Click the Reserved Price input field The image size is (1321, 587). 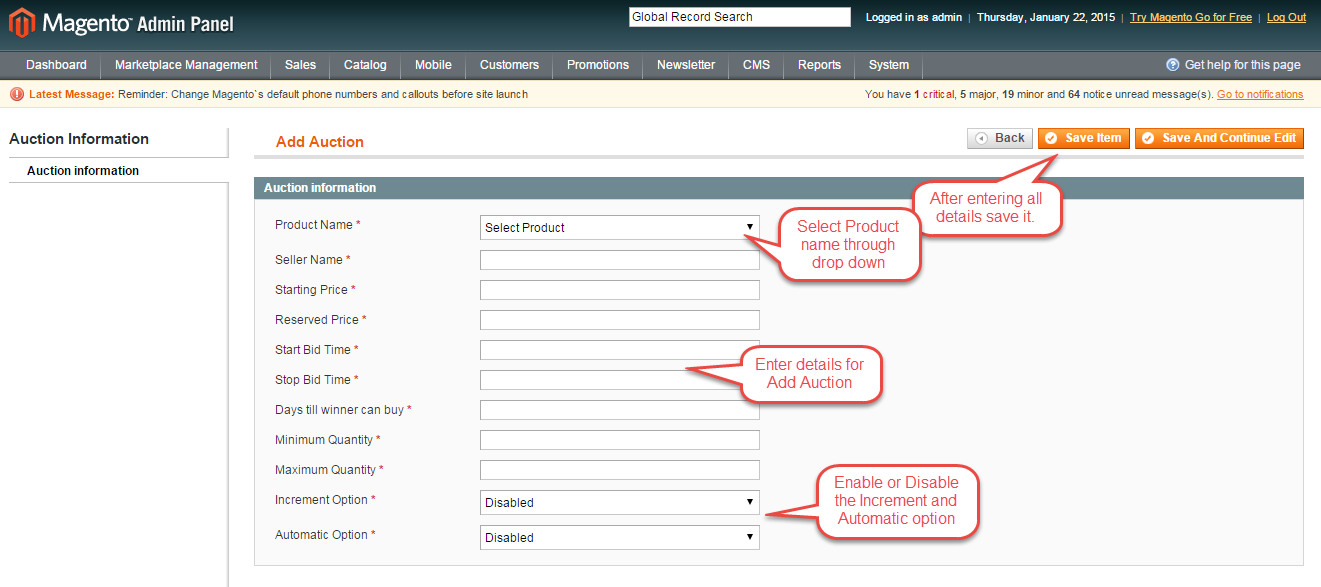click(620, 320)
